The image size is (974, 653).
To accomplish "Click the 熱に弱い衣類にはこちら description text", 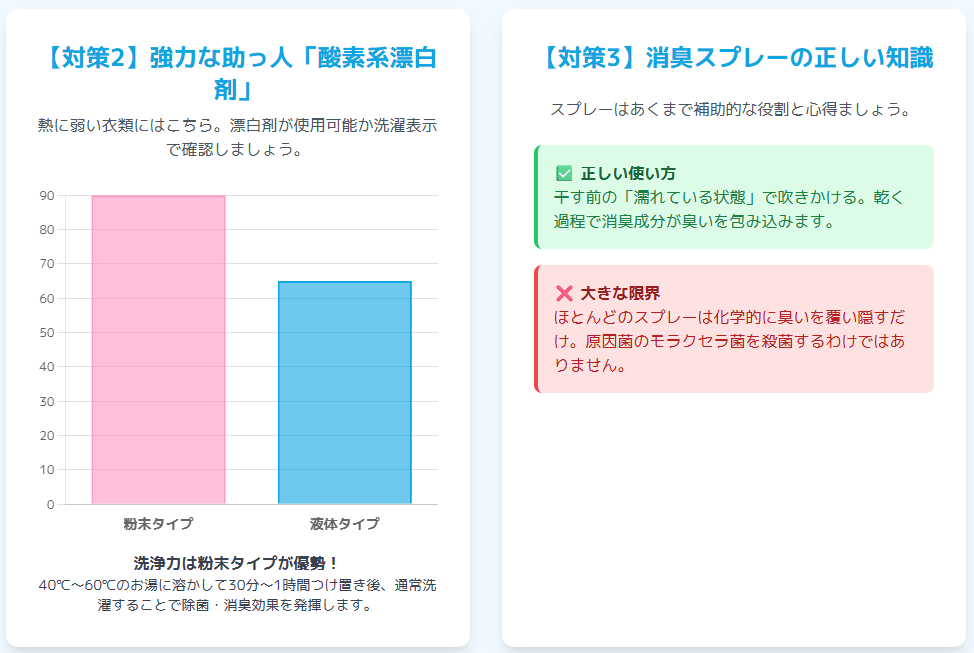I will [x=237, y=137].
